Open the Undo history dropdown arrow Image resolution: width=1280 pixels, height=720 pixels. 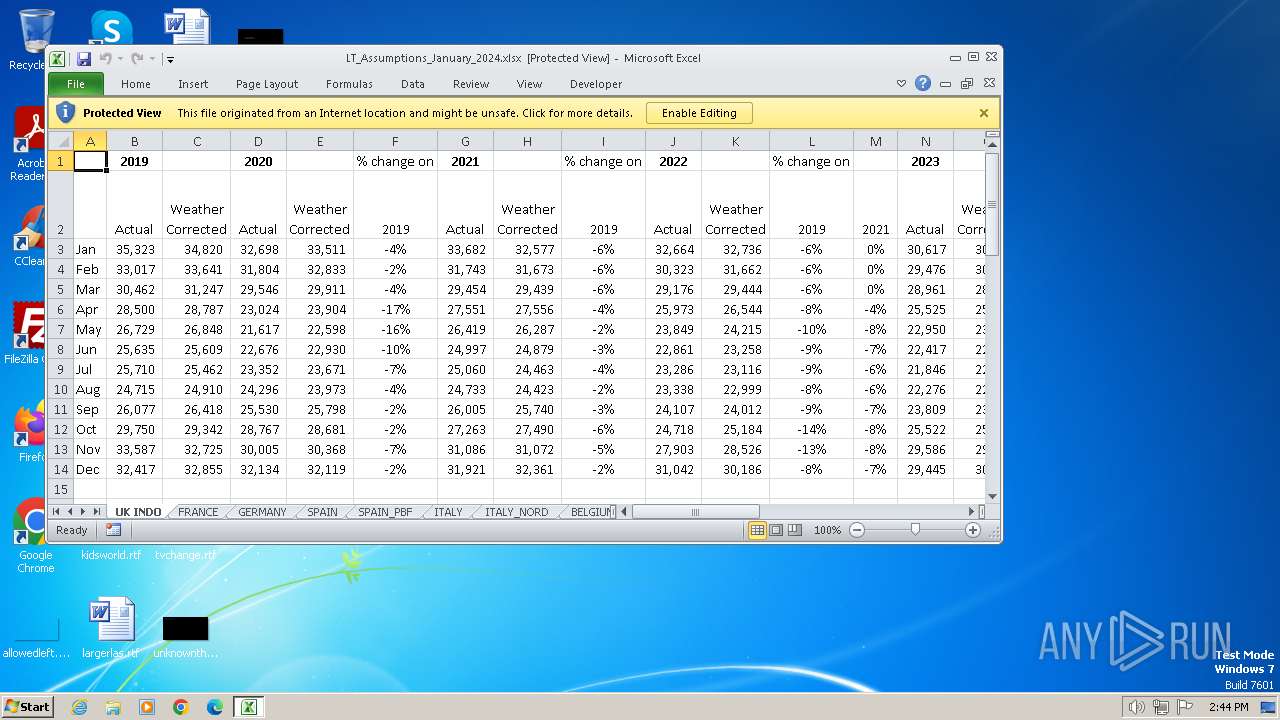pos(119,59)
